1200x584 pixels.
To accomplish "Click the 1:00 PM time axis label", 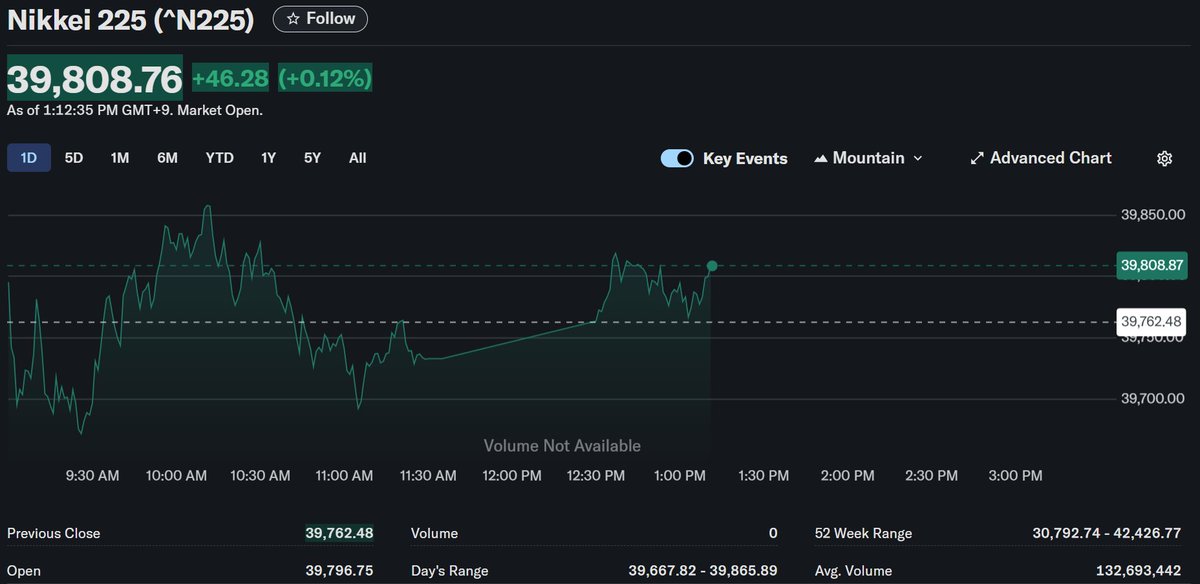I will click(x=680, y=476).
